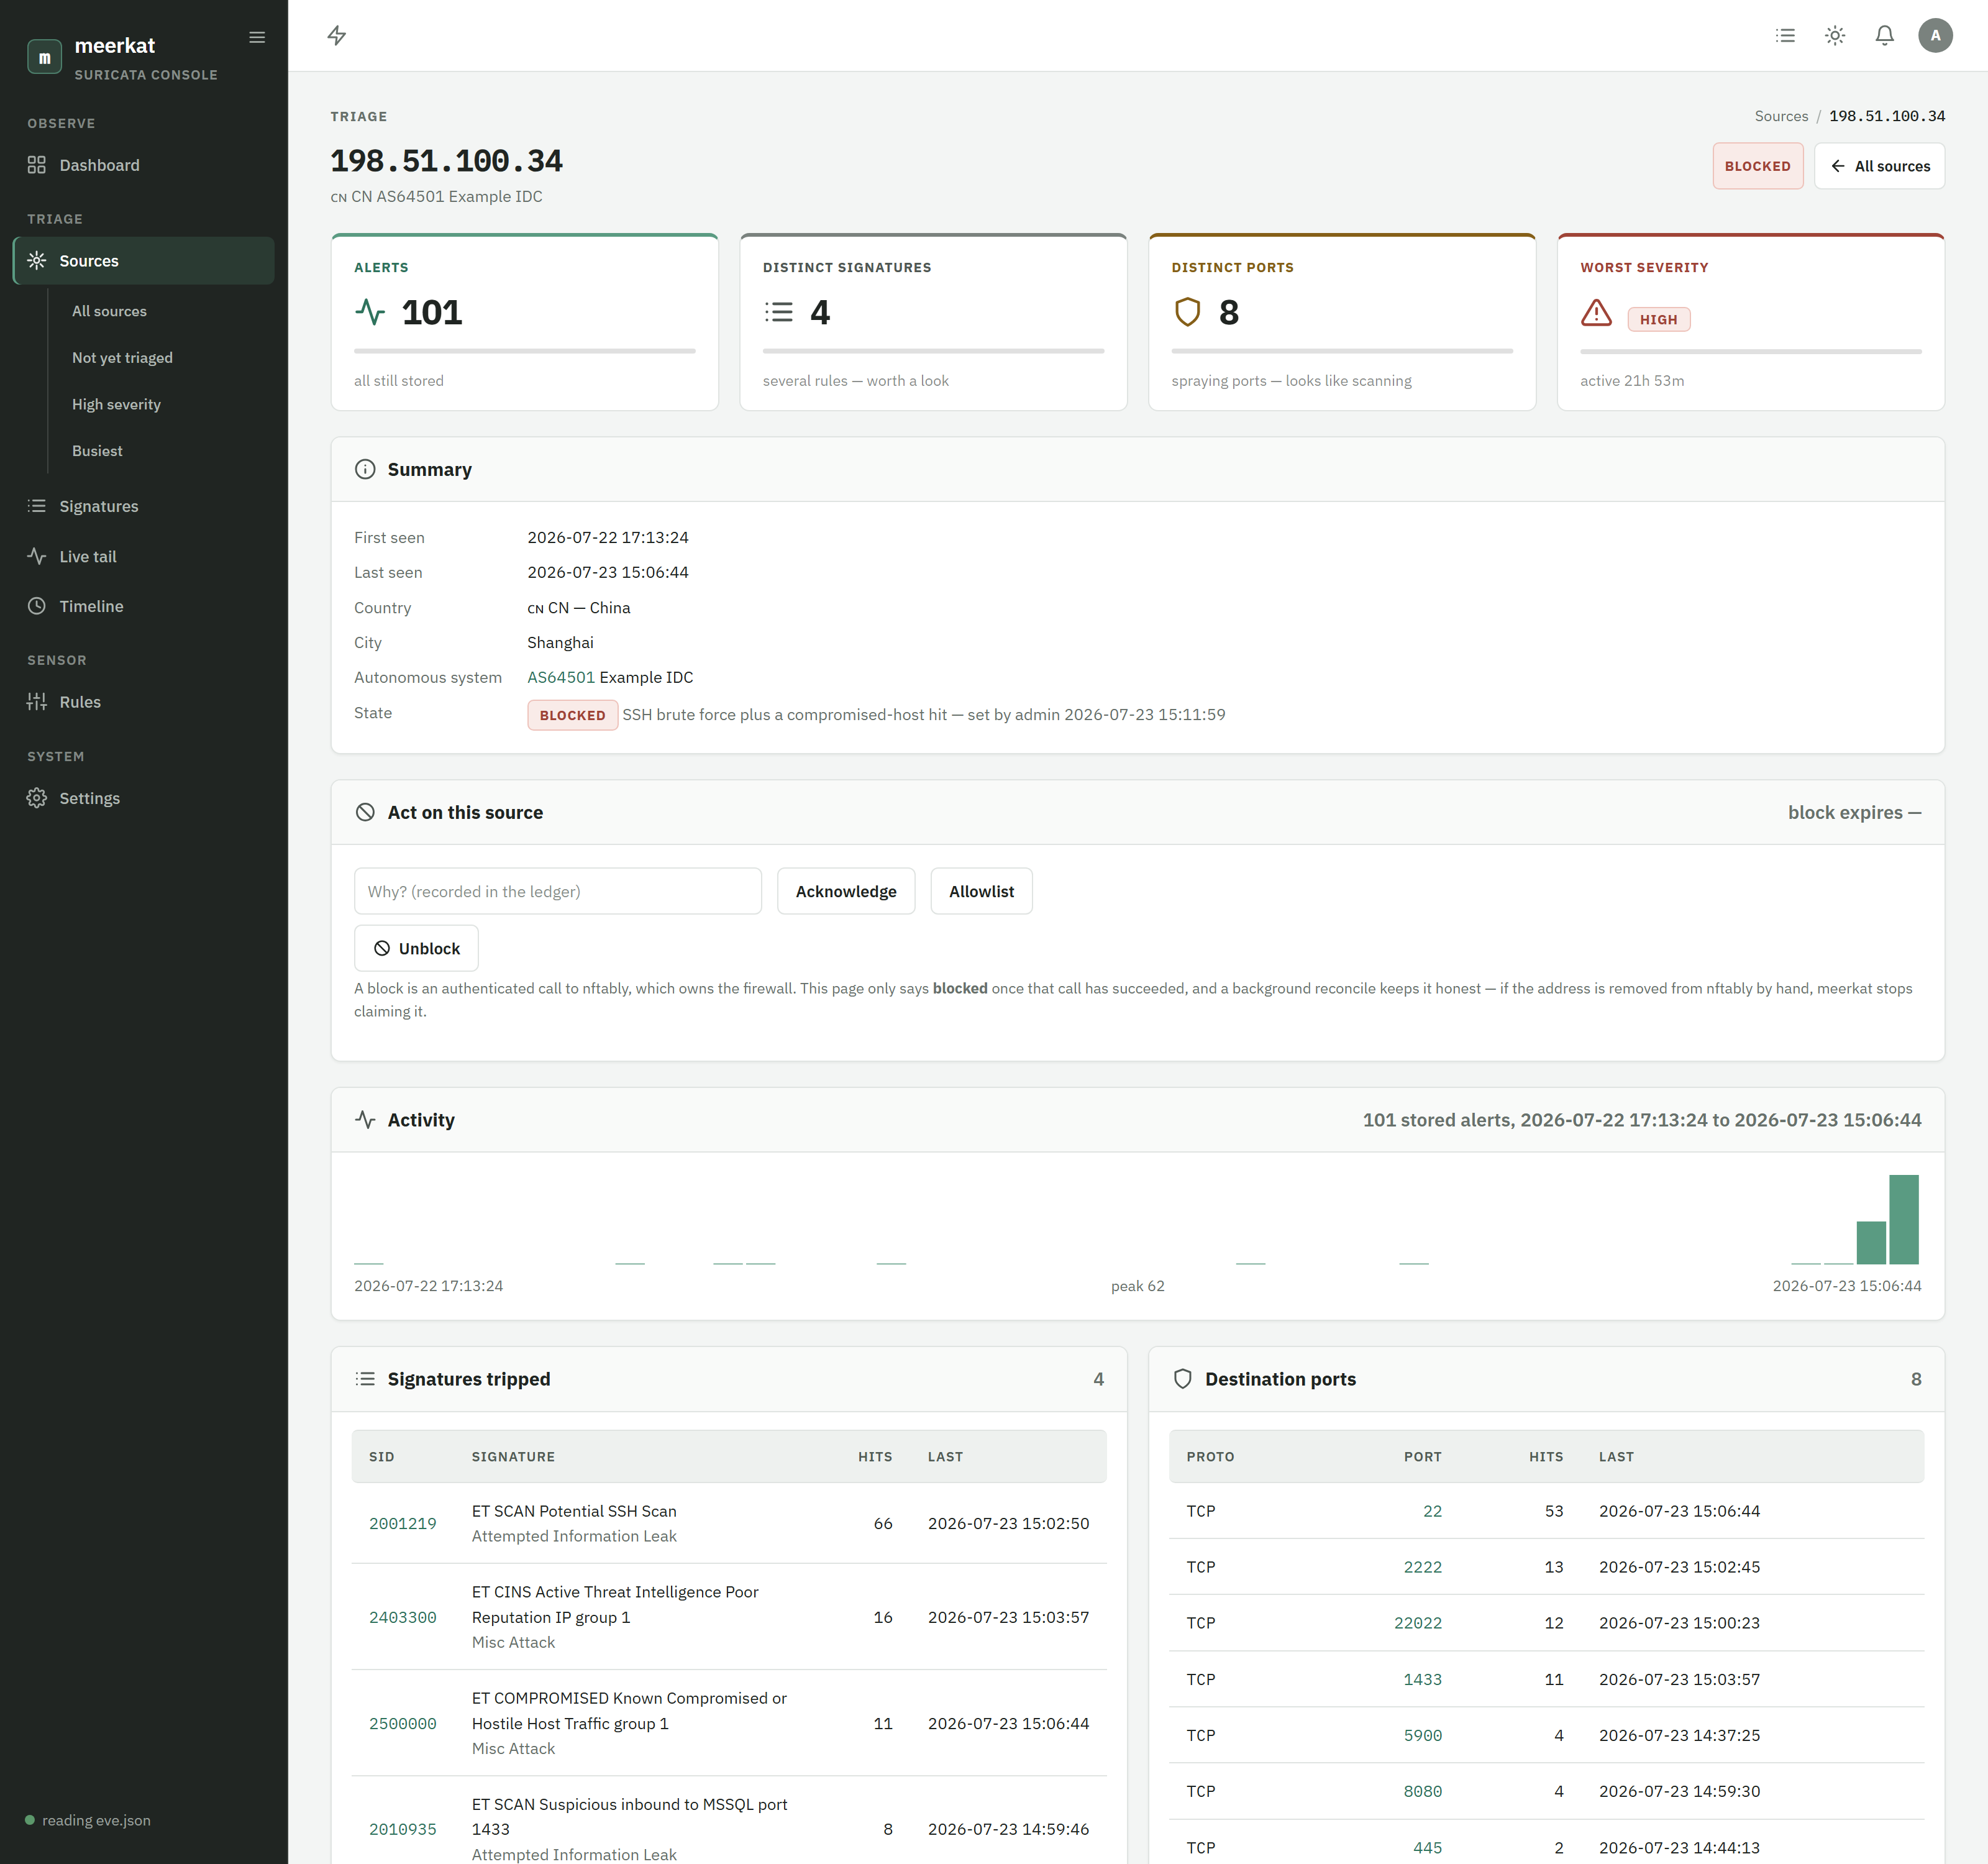Click the PROTO column header
The image size is (1988, 1864).
click(x=1210, y=1457)
